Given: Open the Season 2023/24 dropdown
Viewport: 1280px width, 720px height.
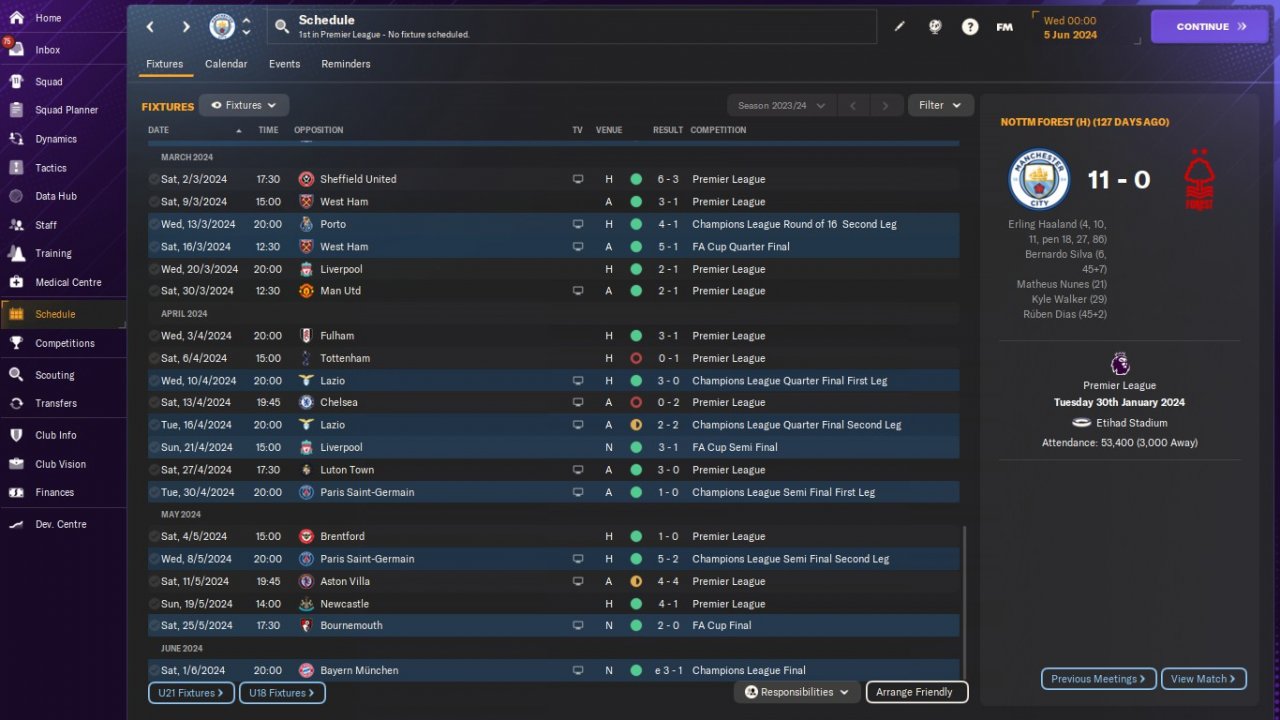Looking at the screenshot, I should tap(782, 105).
